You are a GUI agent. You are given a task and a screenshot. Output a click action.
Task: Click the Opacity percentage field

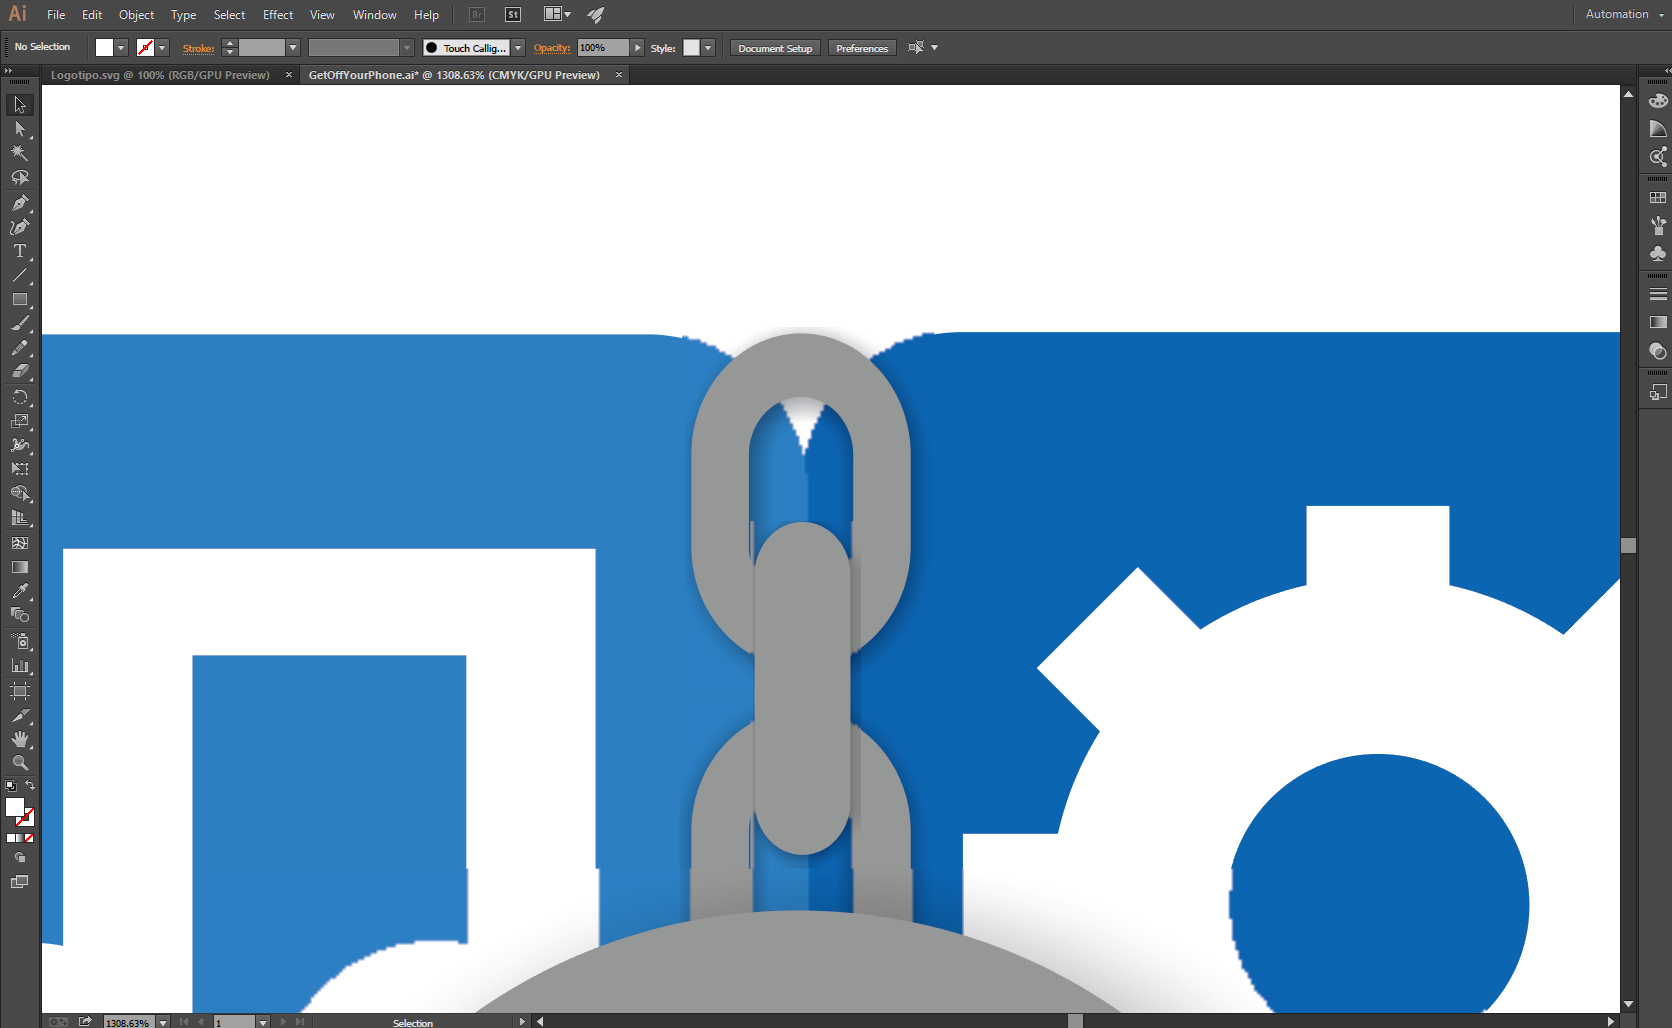click(603, 48)
